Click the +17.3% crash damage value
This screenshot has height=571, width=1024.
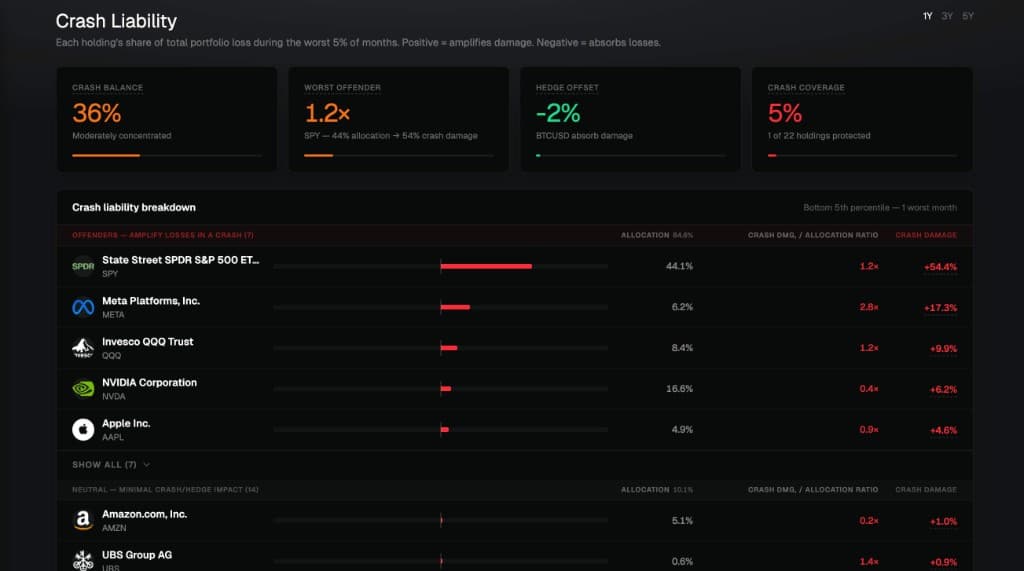(940, 308)
